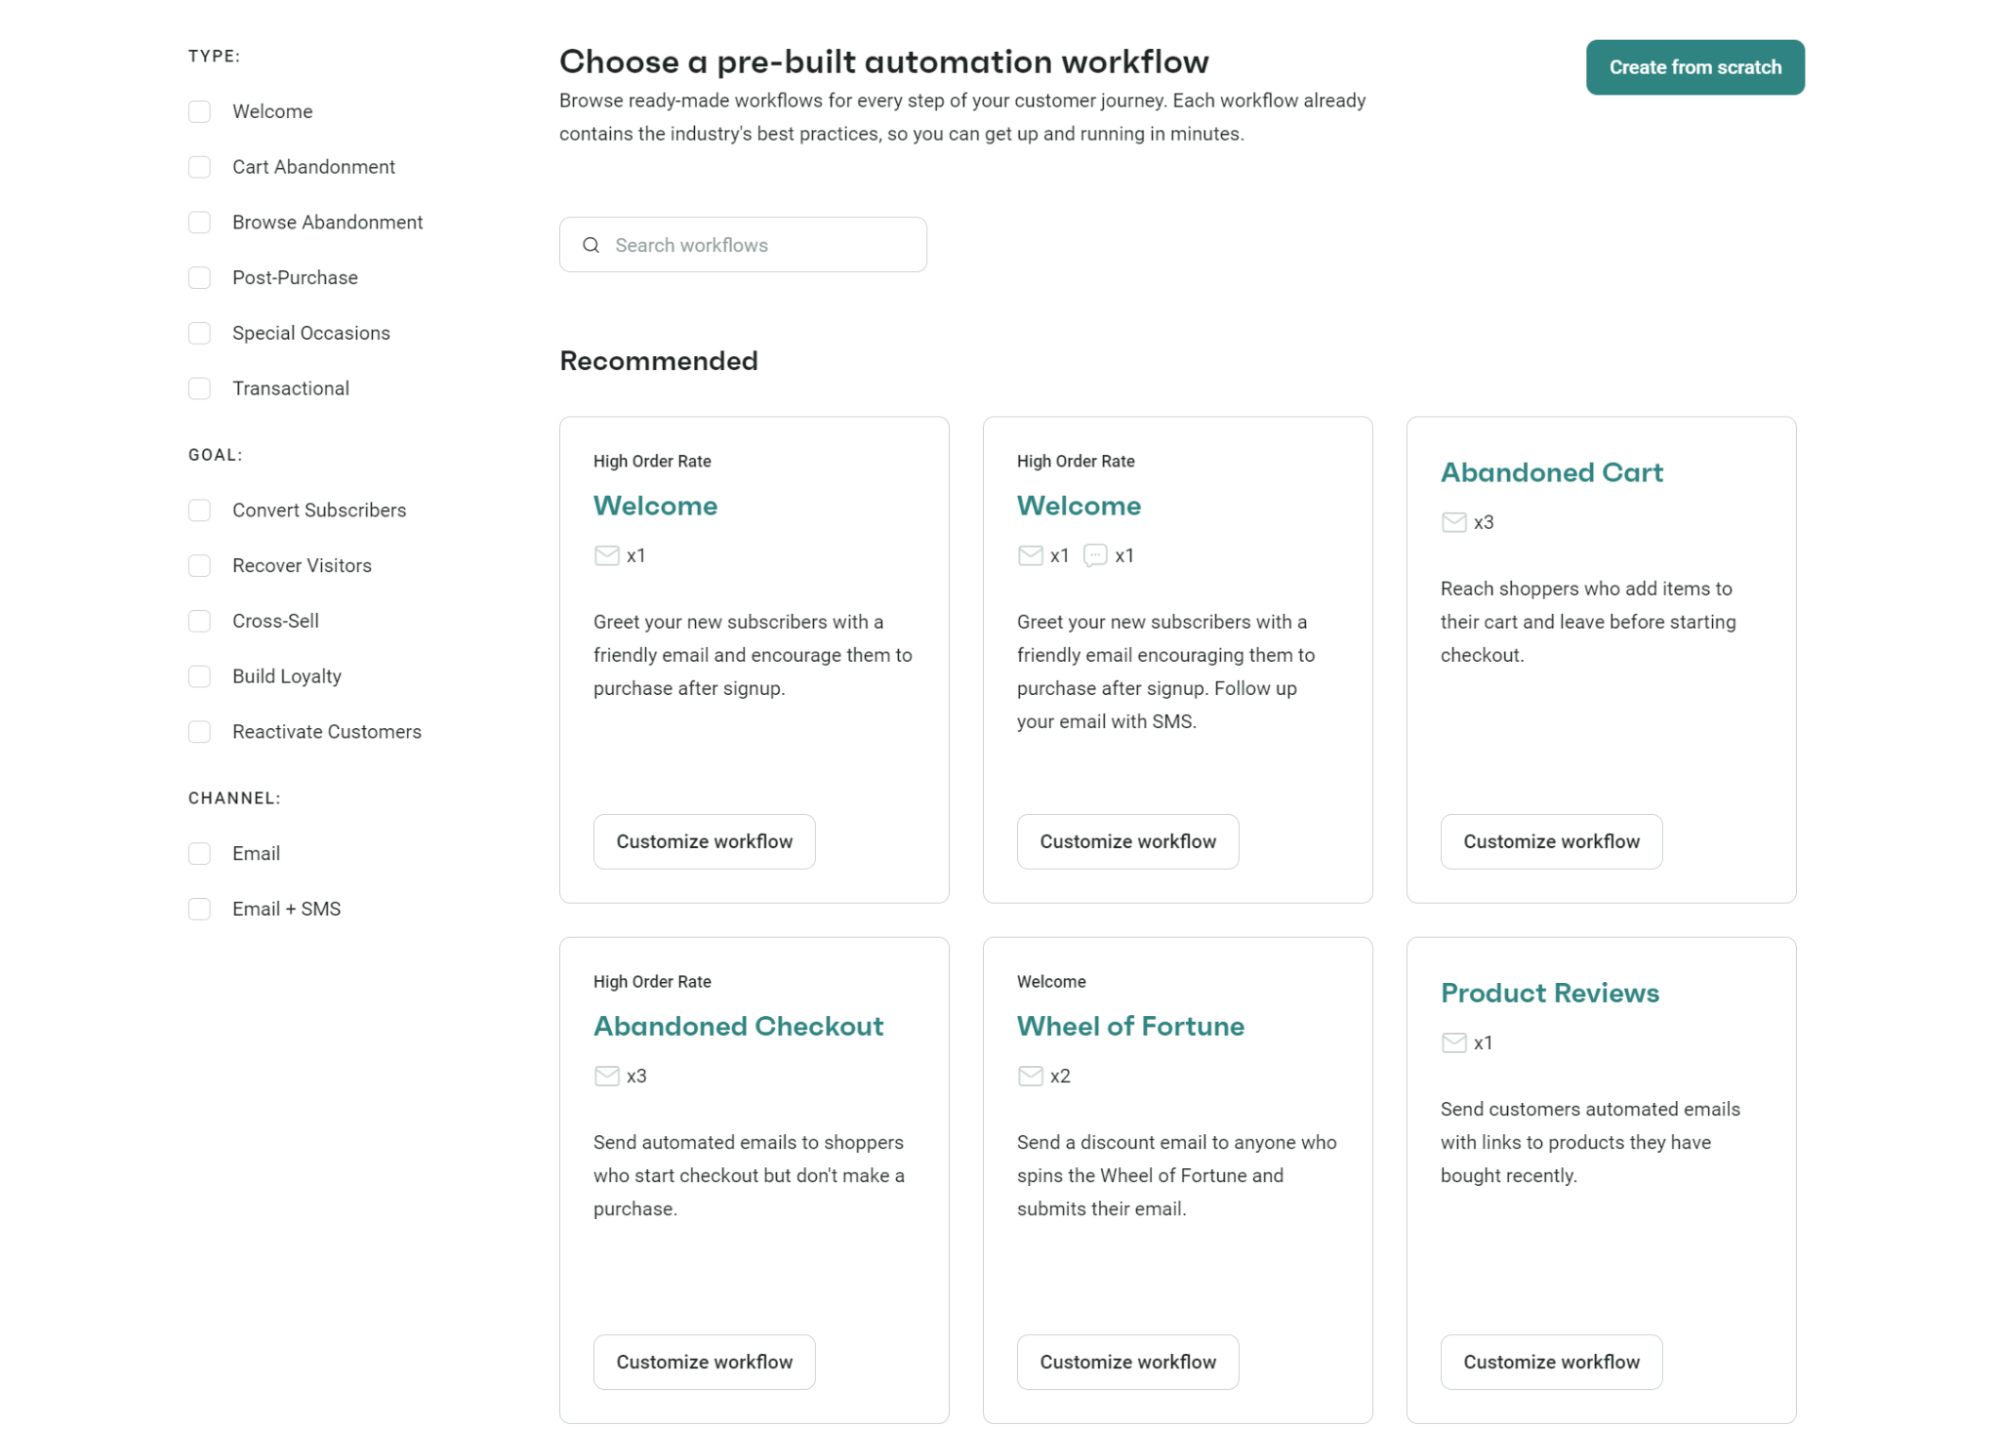Click the Search workflows input field
This screenshot has height=1429, width=1999.
[x=743, y=244]
